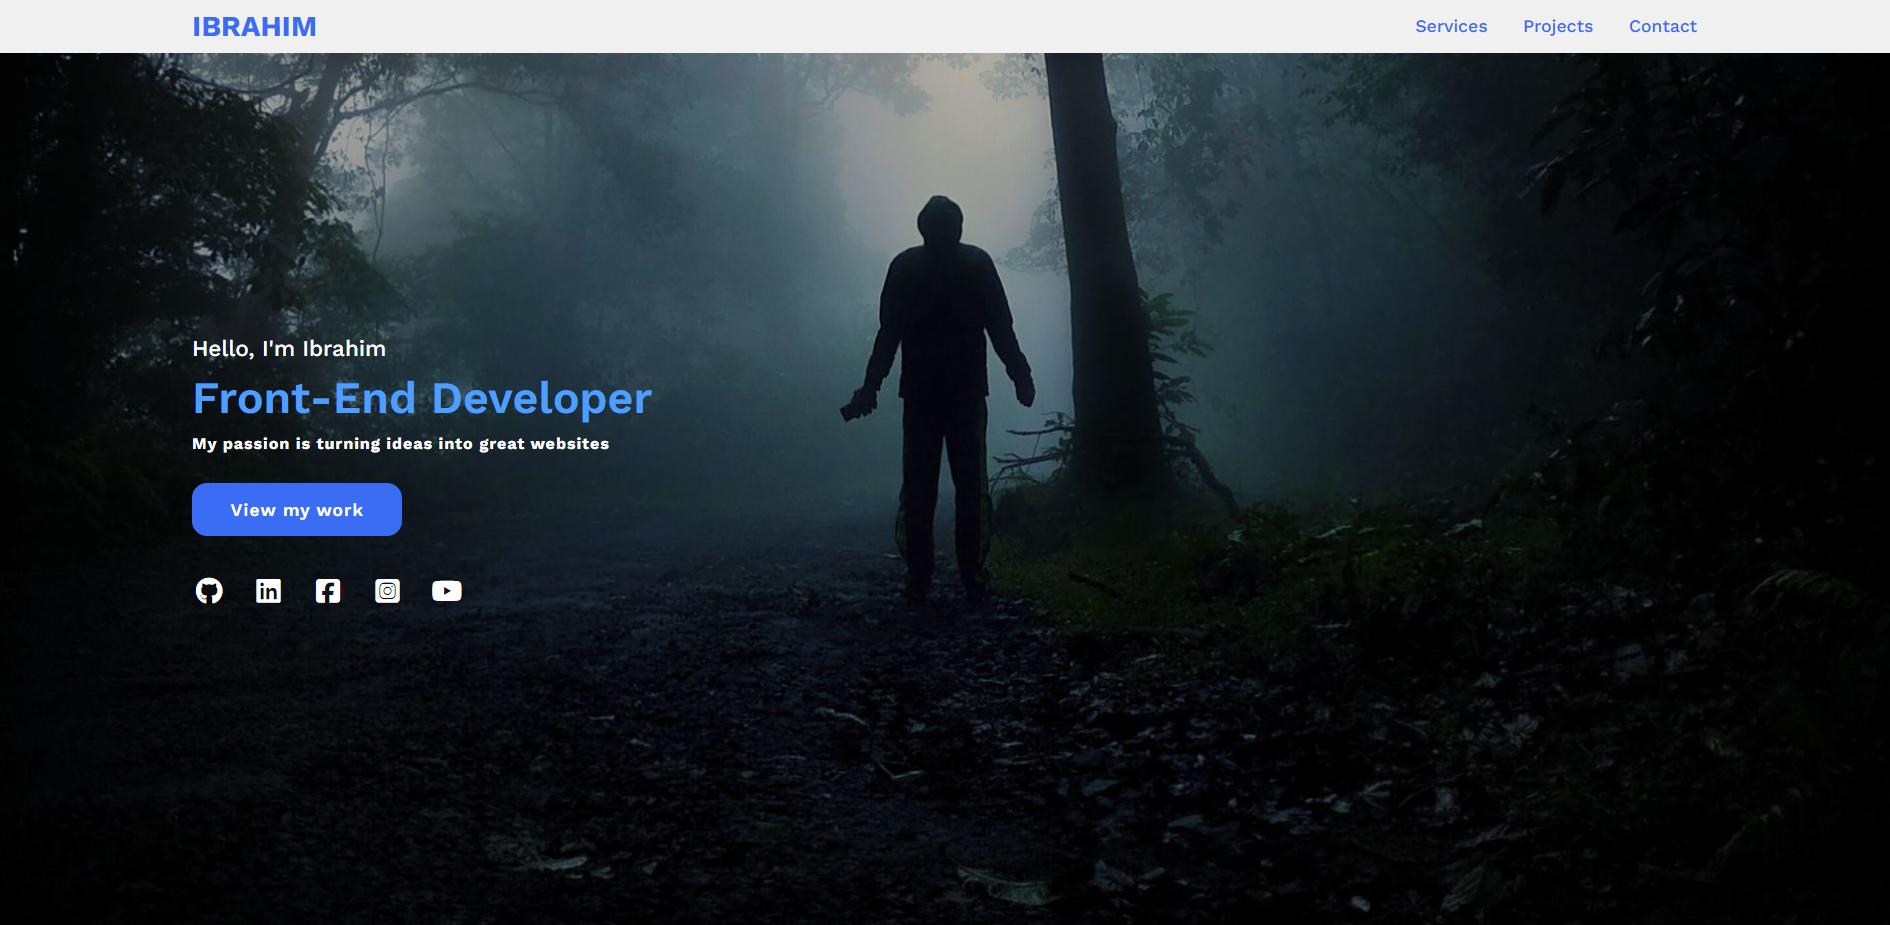Visit the Facebook icon link
Image resolution: width=1890 pixels, height=925 pixels.
click(328, 591)
